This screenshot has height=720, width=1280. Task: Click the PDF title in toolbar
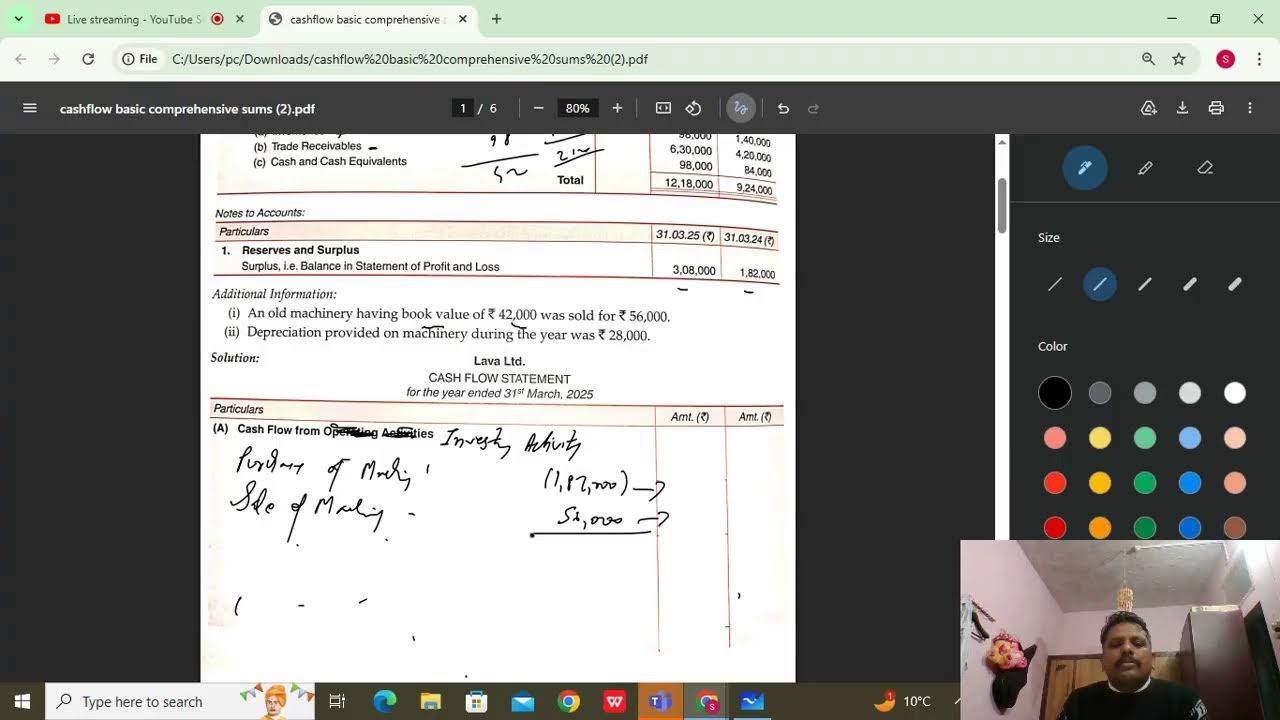[x=187, y=108]
